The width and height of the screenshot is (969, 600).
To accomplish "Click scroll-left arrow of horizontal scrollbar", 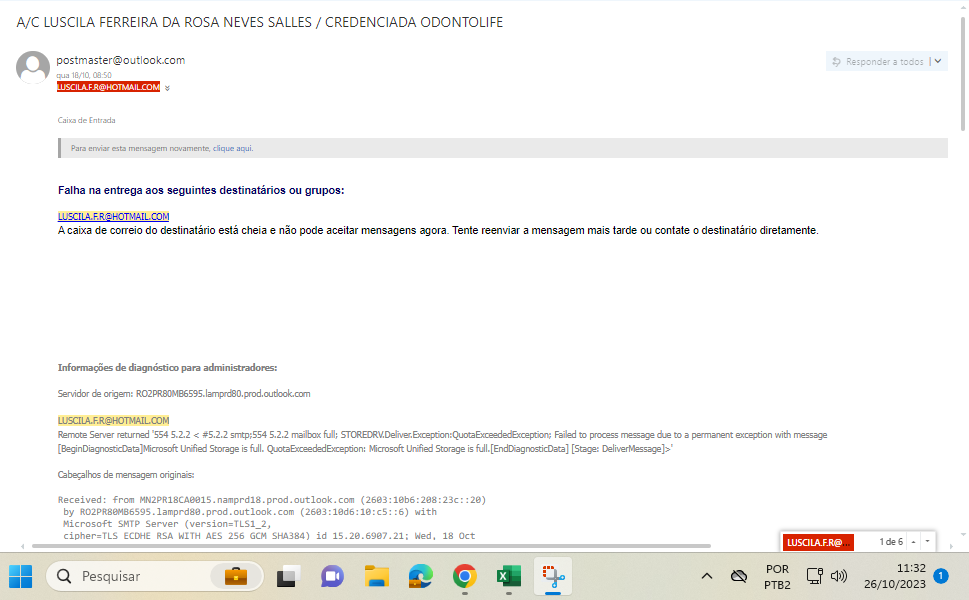I will point(23,546).
